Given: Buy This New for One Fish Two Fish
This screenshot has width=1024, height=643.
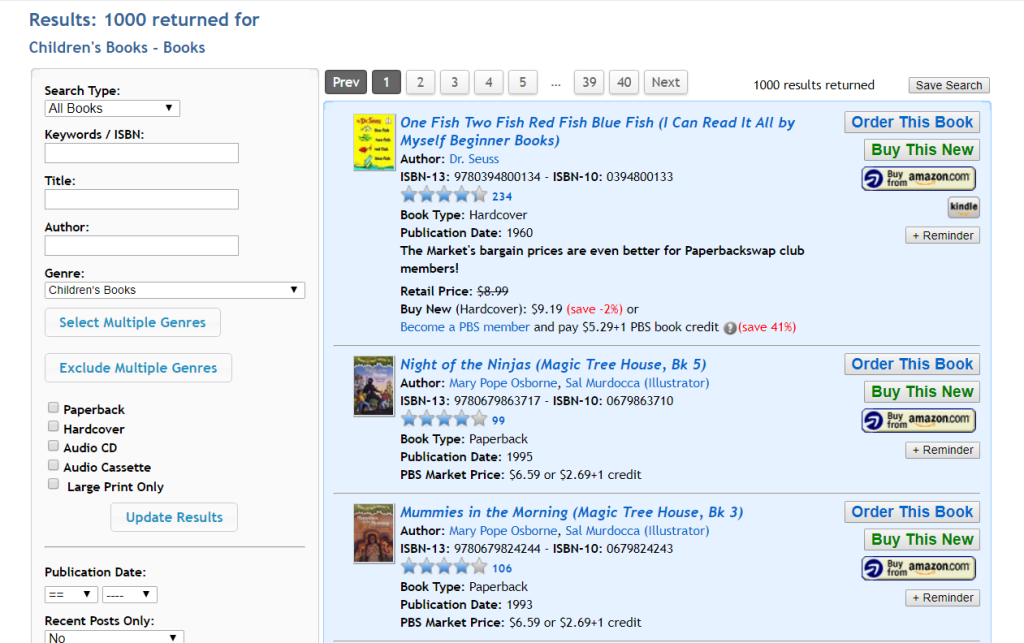Looking at the screenshot, I should 922,150.
